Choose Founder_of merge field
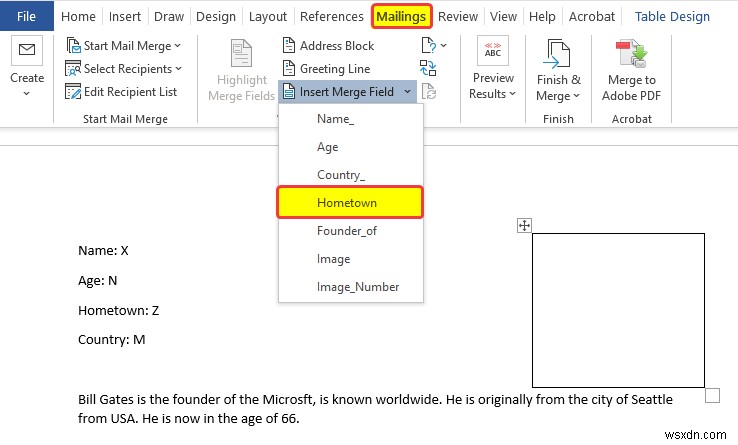The width and height of the screenshot is (738, 445). click(x=351, y=231)
